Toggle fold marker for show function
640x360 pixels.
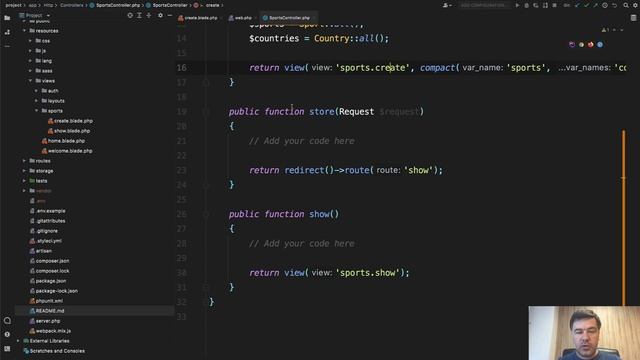(206, 214)
